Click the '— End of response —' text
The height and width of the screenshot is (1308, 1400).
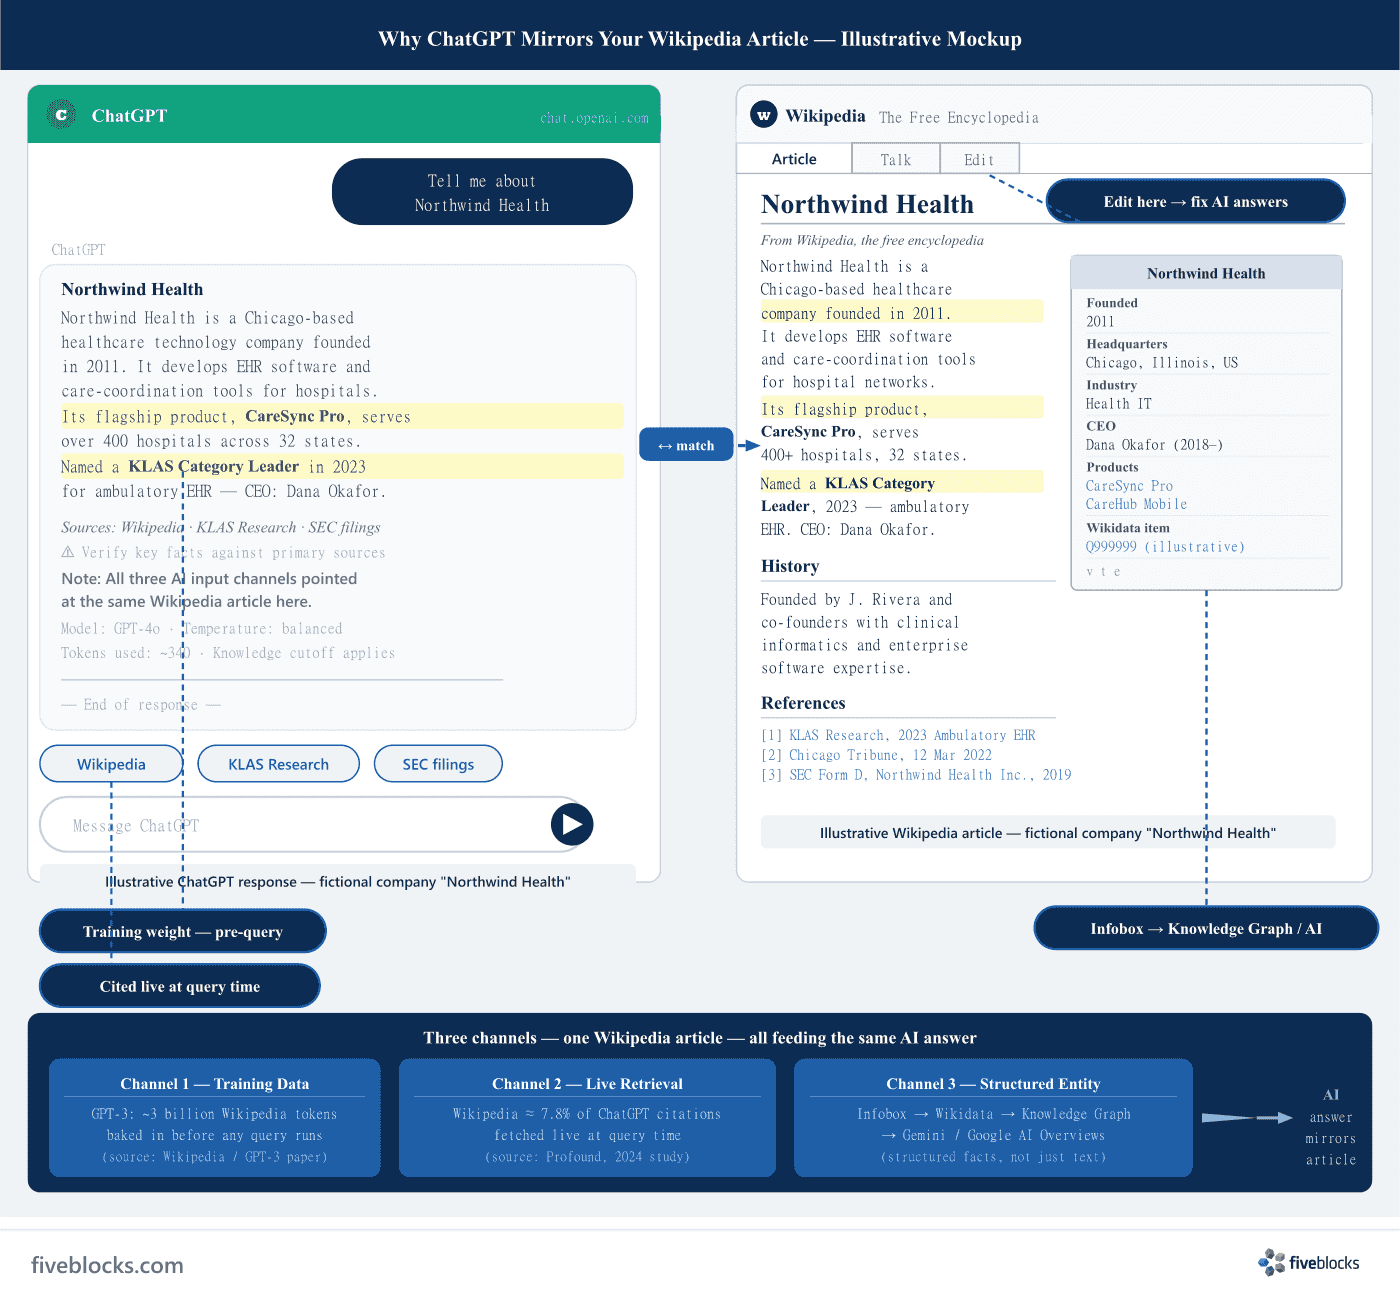[x=141, y=705]
